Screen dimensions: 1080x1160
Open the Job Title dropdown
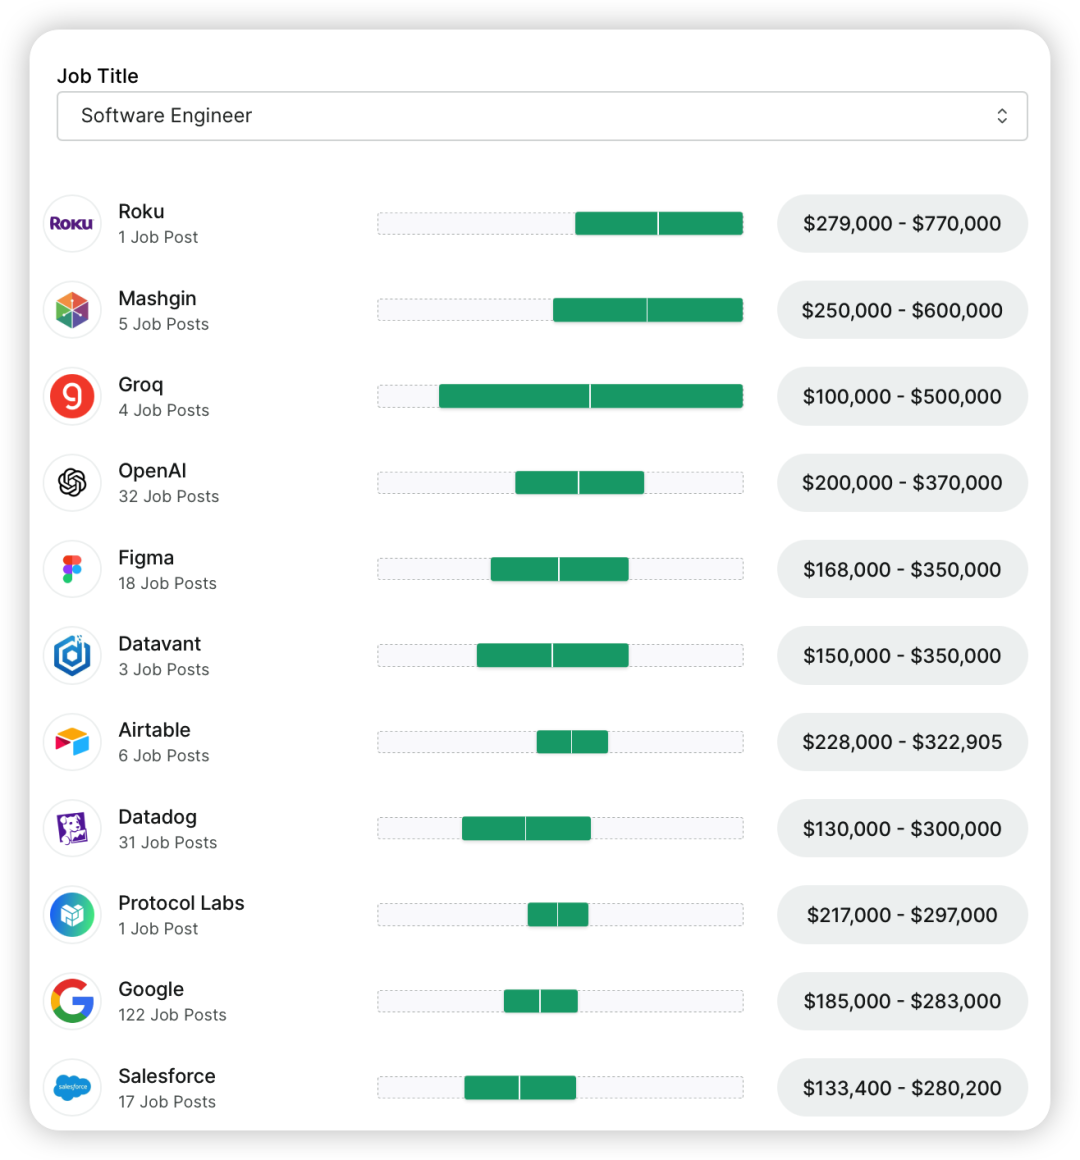pyautogui.click(x=542, y=116)
